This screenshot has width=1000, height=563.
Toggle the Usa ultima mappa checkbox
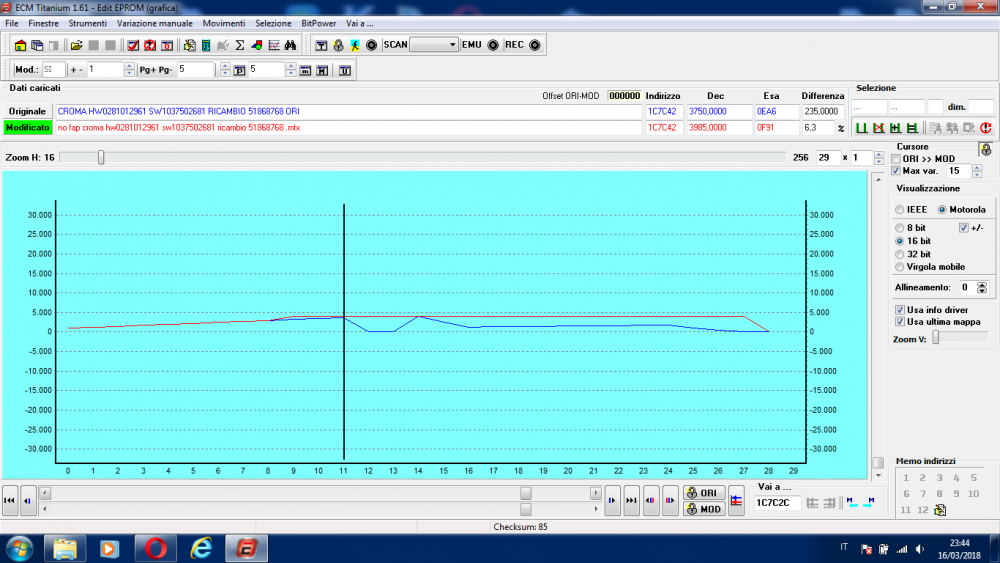point(900,322)
